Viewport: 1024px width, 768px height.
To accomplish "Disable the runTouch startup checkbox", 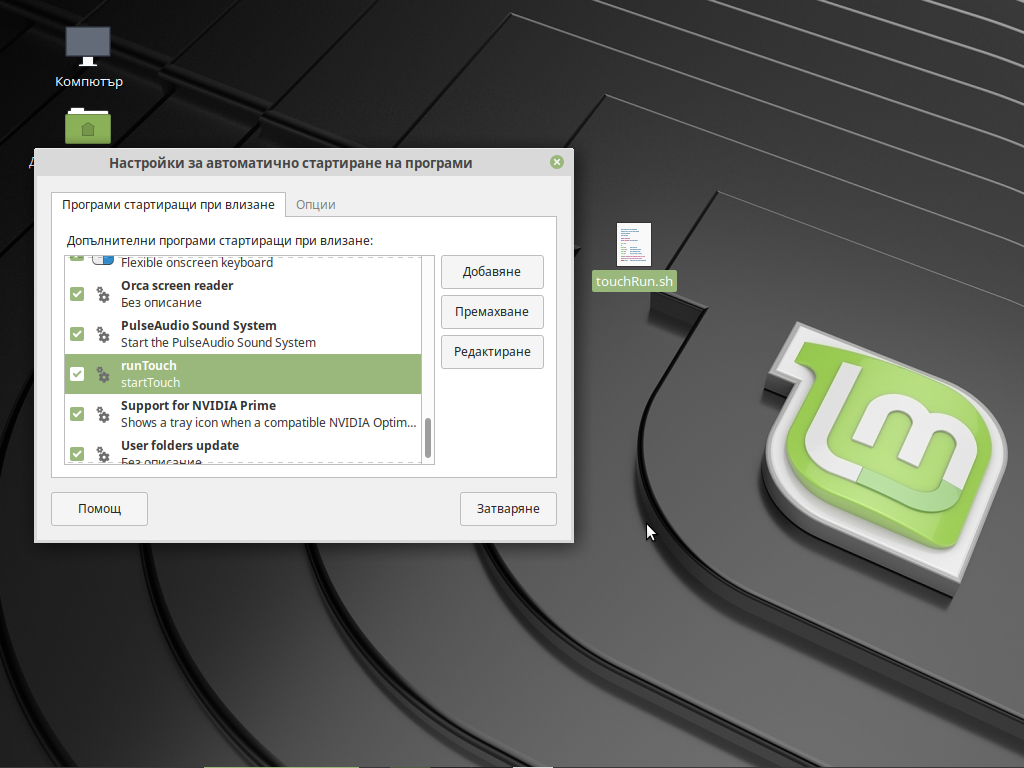I will coord(77,374).
